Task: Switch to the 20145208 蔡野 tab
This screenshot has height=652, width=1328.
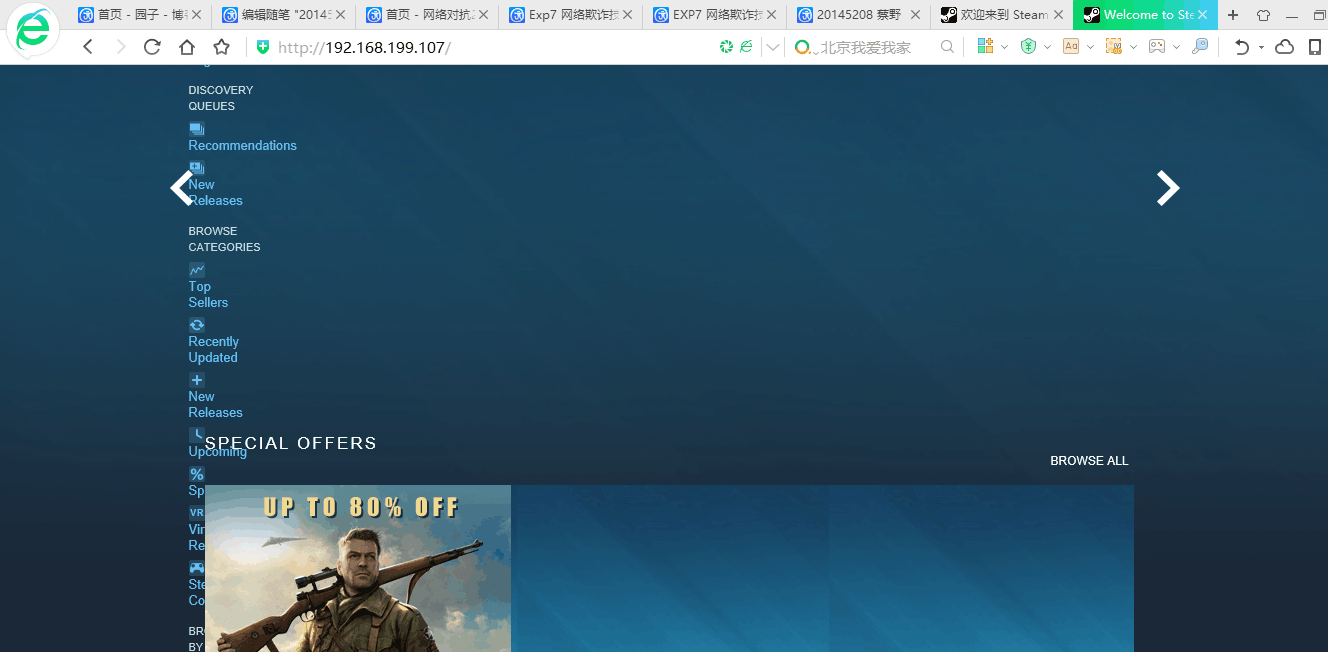Action: coord(857,15)
